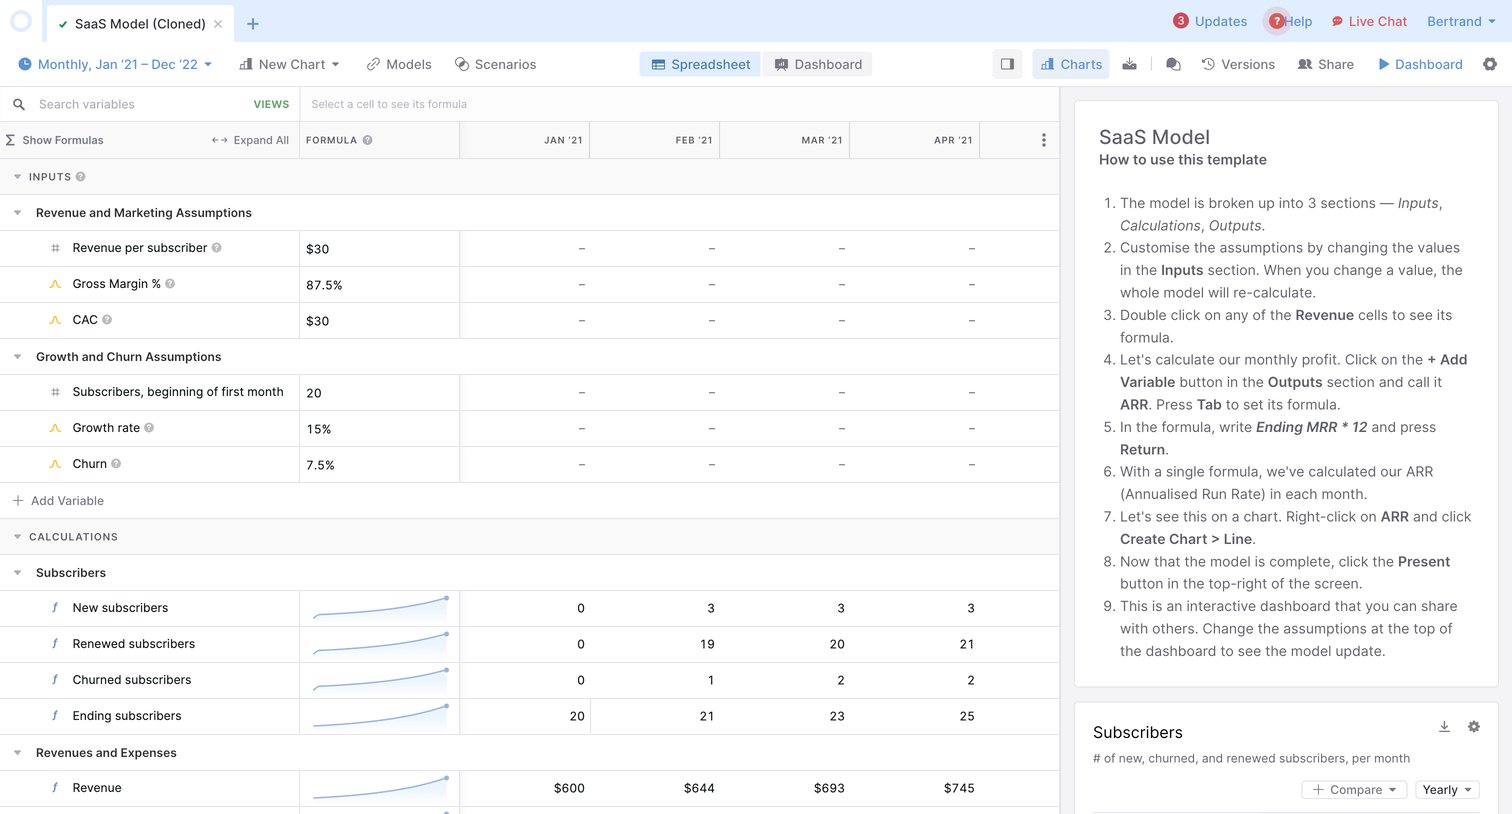This screenshot has height=814, width=1512.
Task: Open the New Chart dropdown
Action: [289, 64]
